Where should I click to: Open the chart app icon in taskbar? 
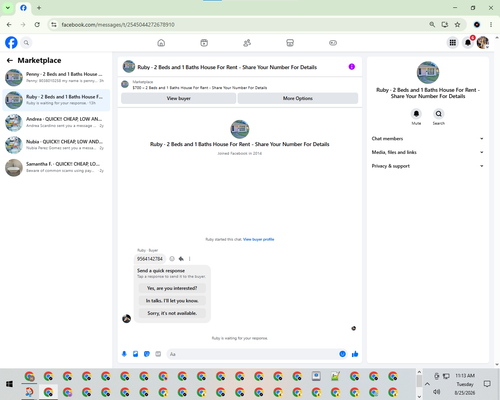pyautogui.click(x=335, y=376)
